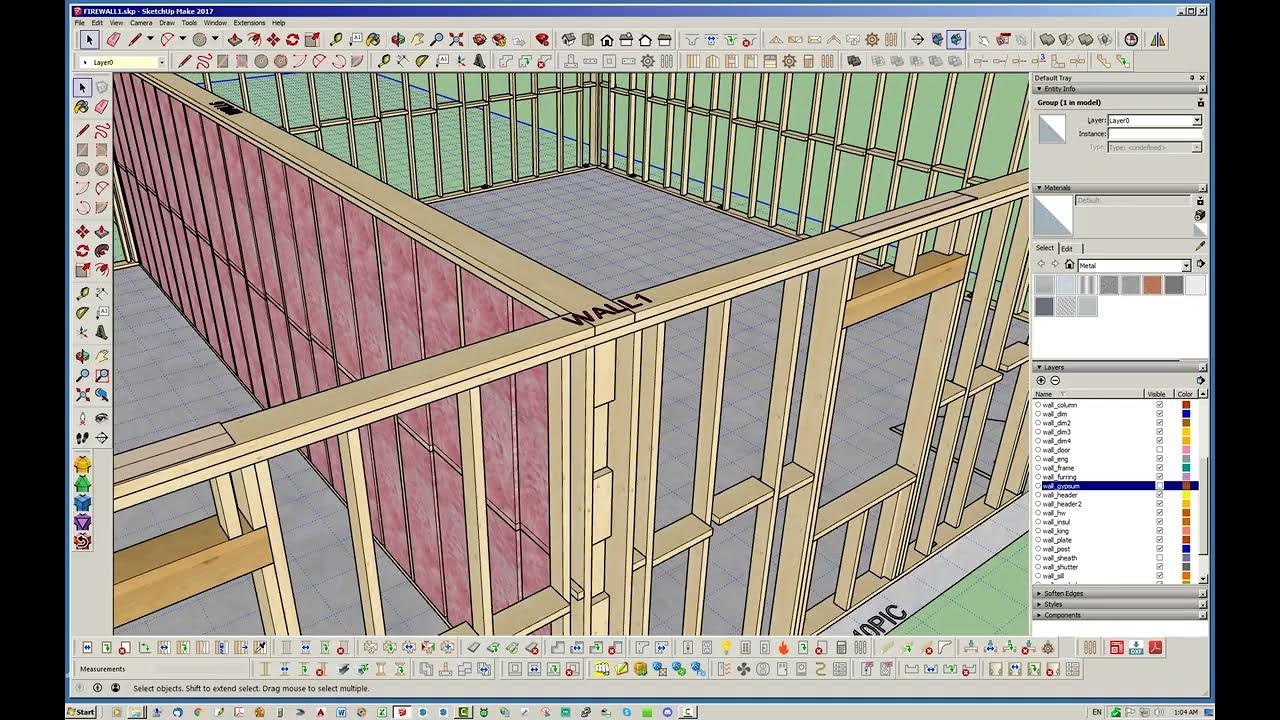
Task: Toggle visibility of wall_column layer
Action: tap(1159, 405)
